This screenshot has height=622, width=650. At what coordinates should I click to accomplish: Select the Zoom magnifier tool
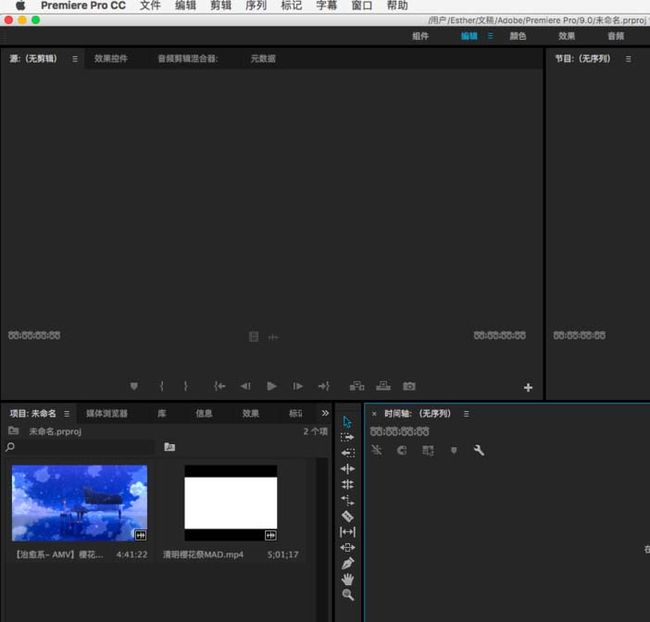click(x=348, y=595)
